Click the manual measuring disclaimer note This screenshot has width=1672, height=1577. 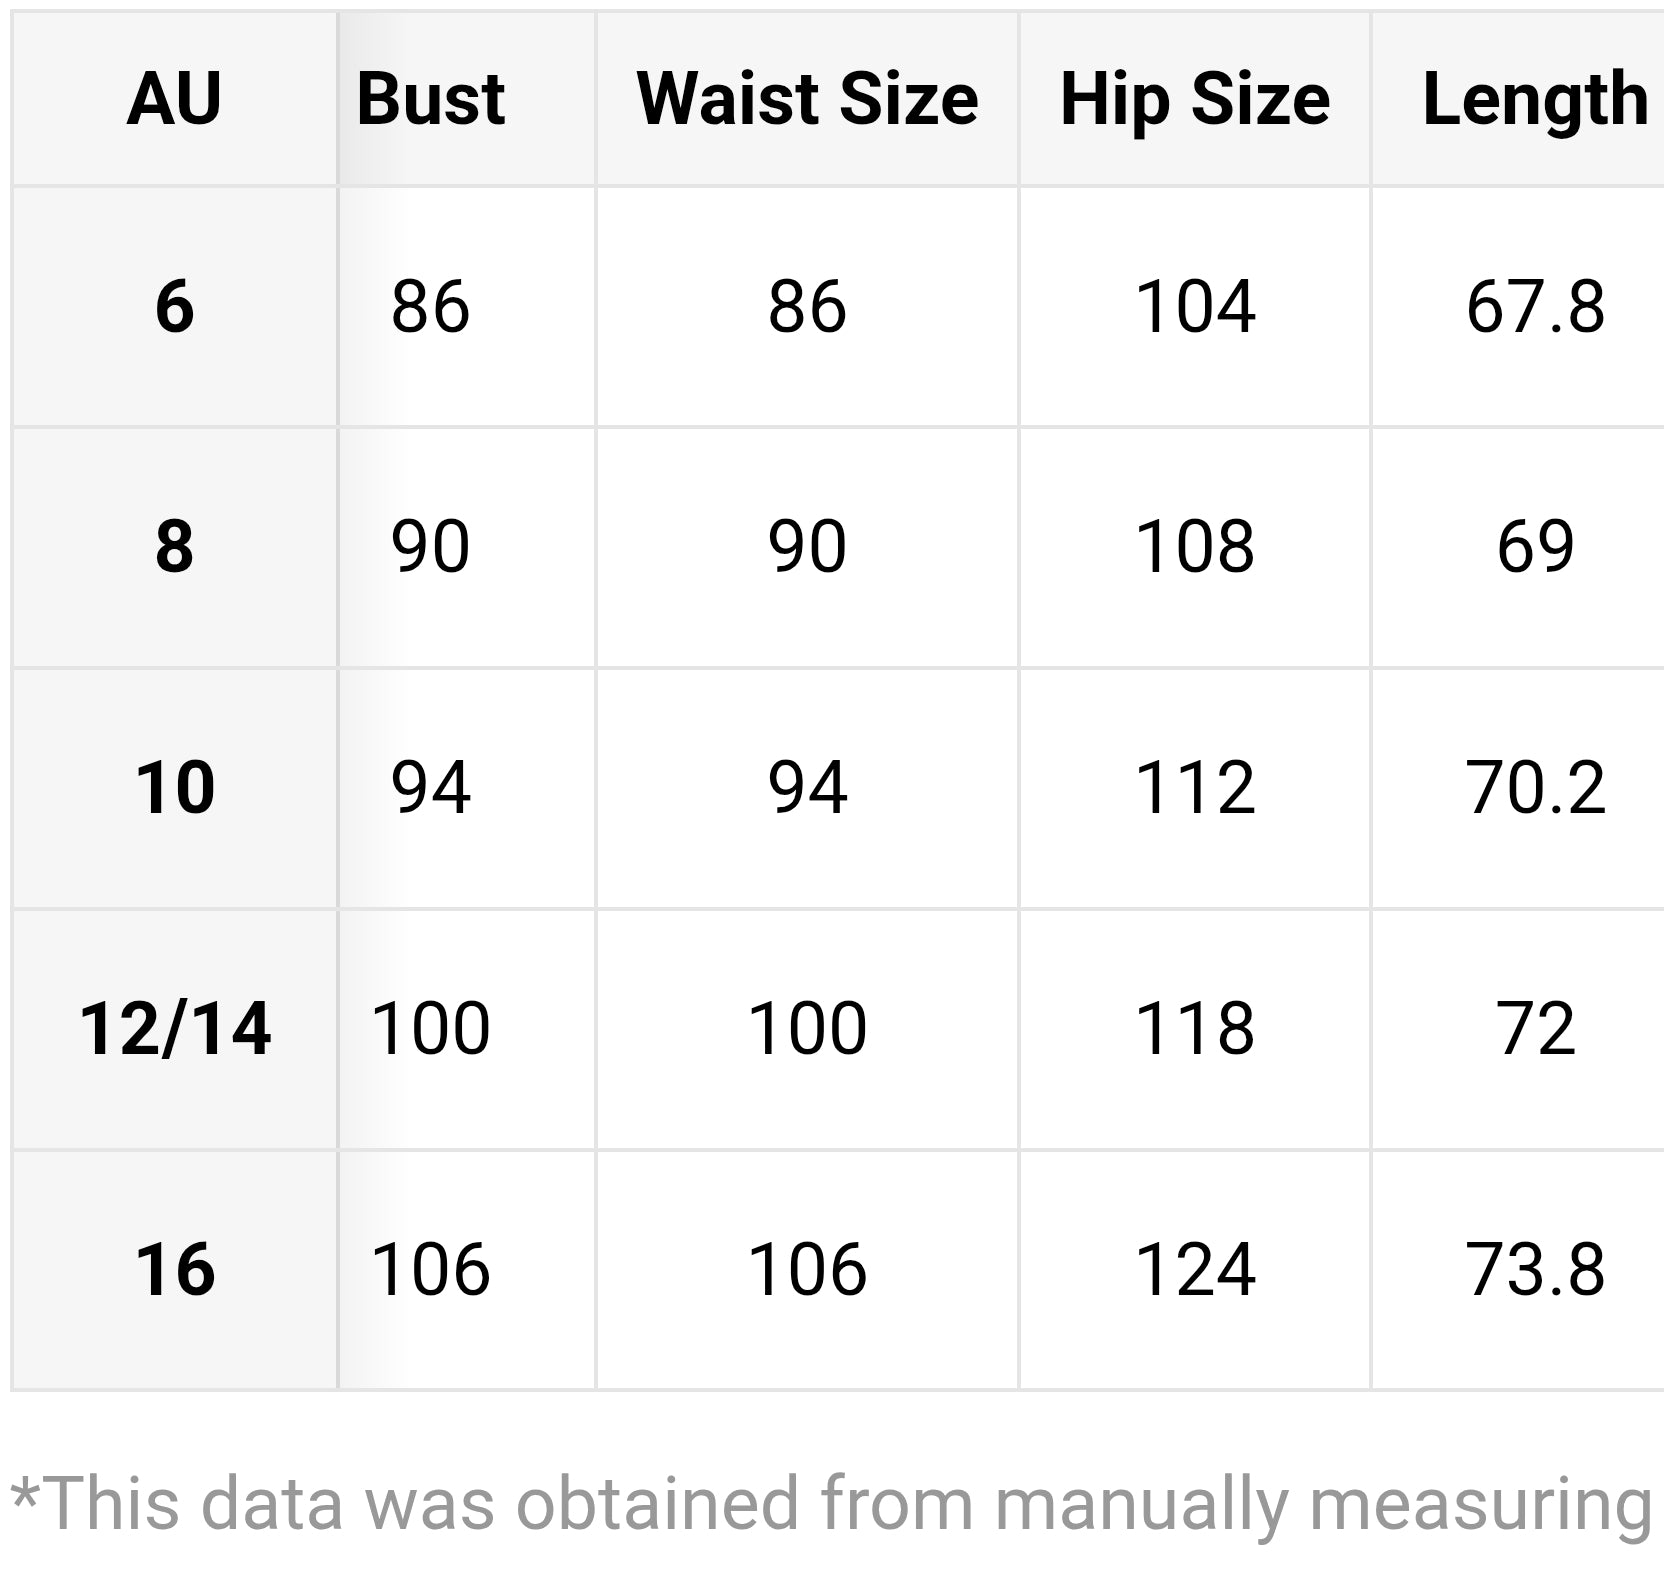coord(830,1503)
